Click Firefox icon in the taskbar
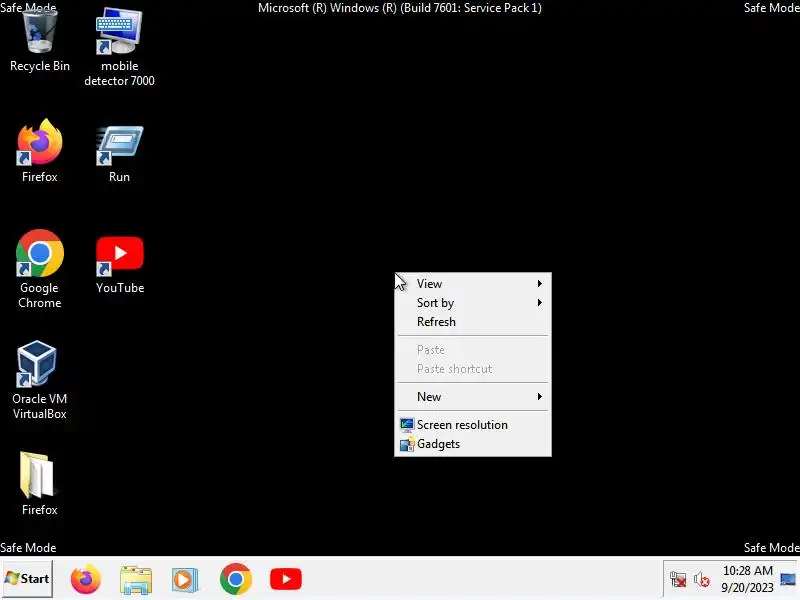 [x=86, y=579]
